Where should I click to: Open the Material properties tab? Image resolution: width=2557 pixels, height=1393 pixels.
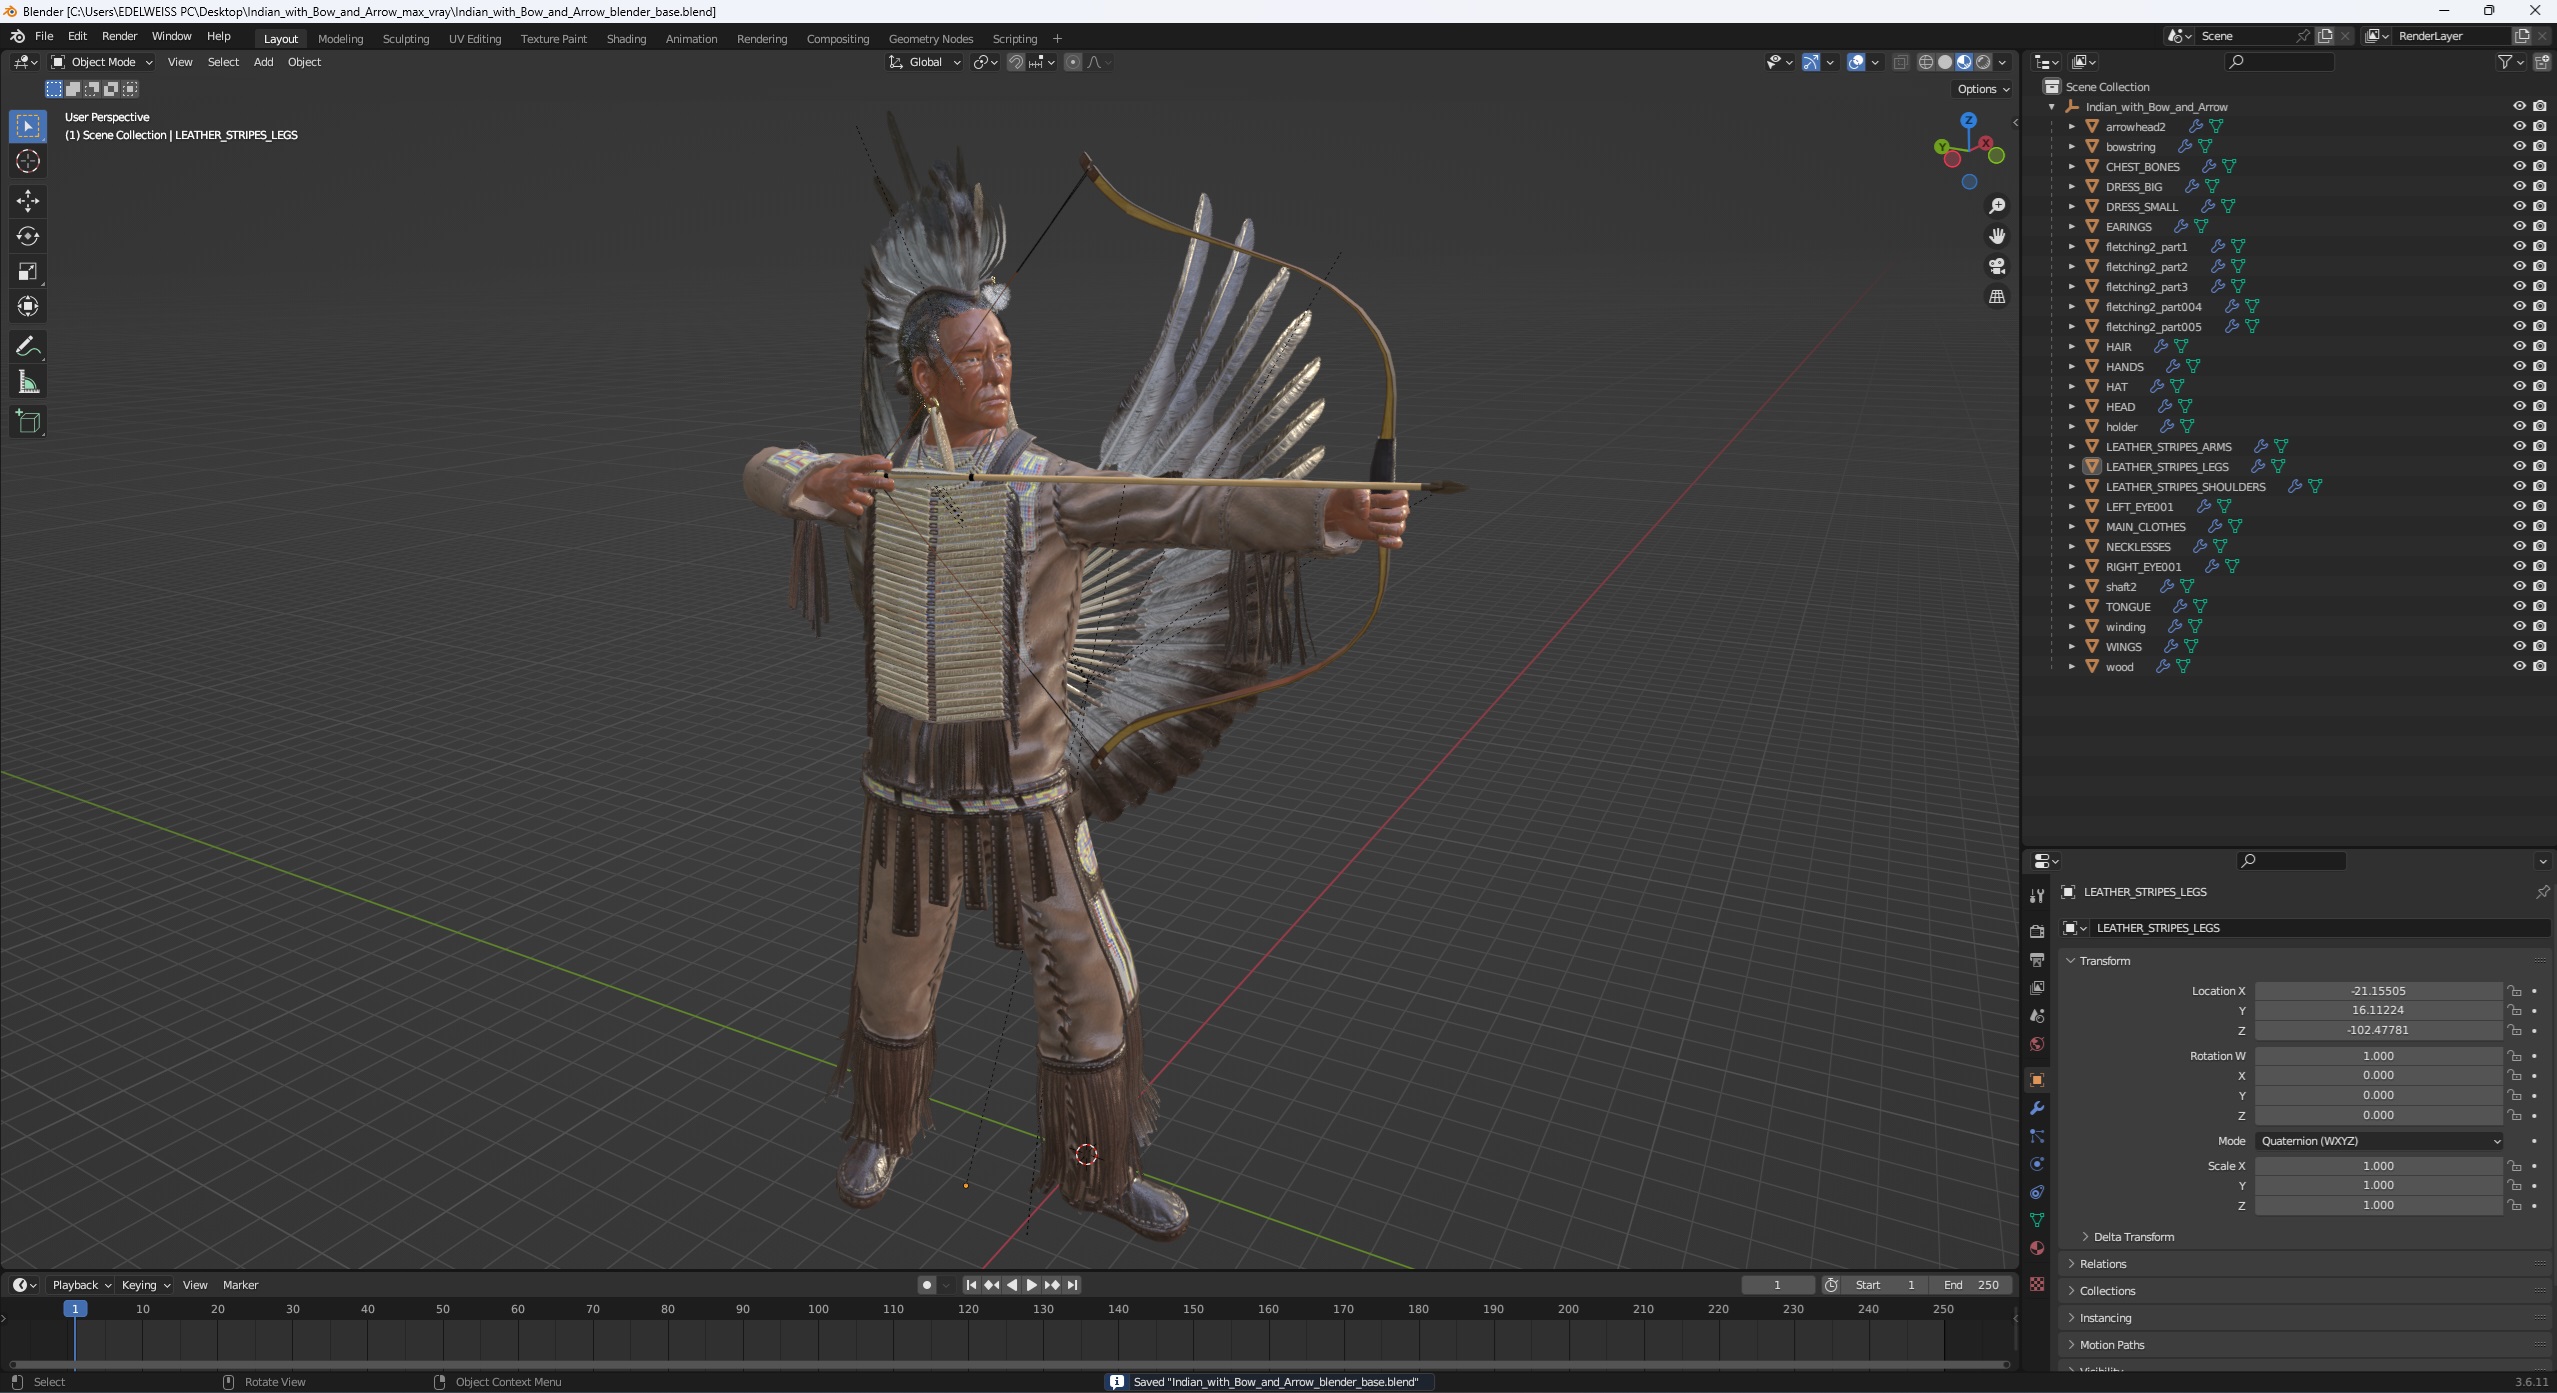coord(2037,1248)
